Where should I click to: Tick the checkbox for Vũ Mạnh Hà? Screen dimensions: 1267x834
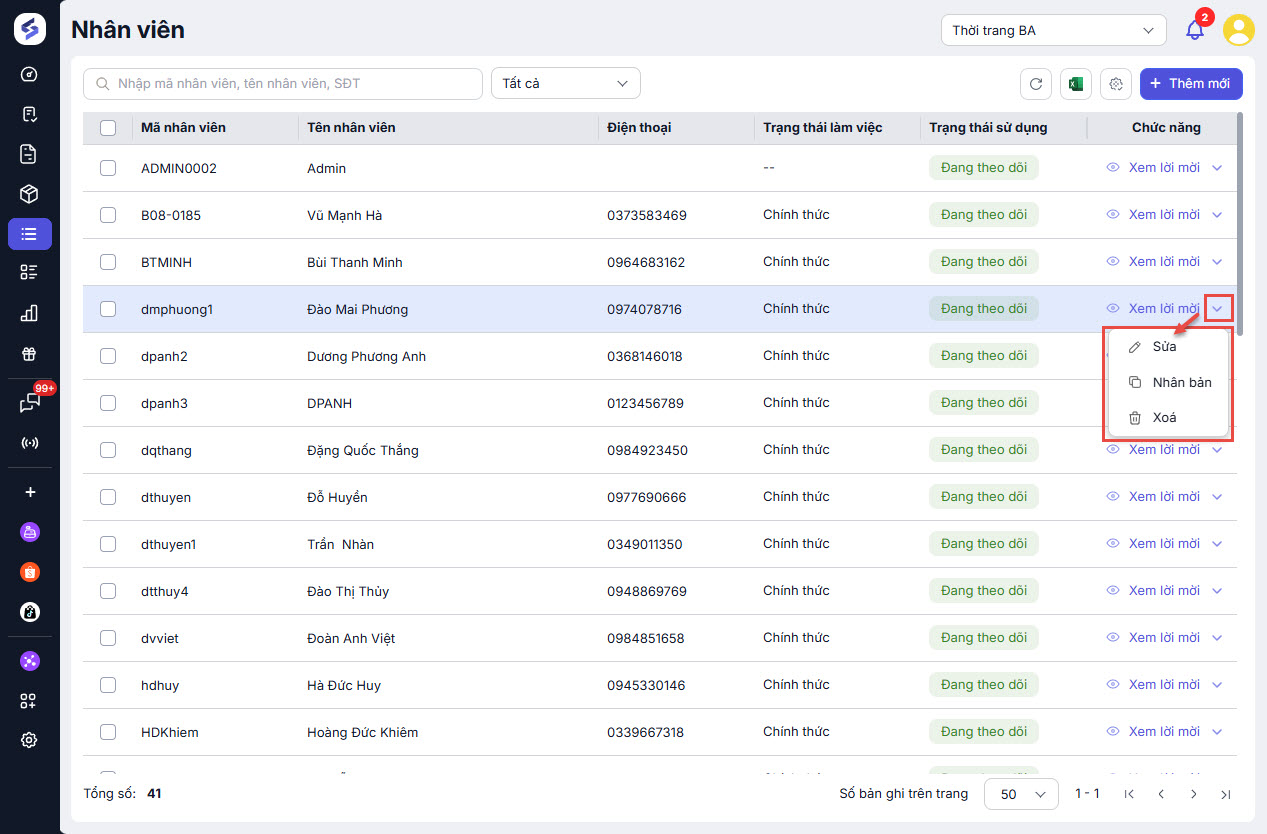tap(108, 215)
